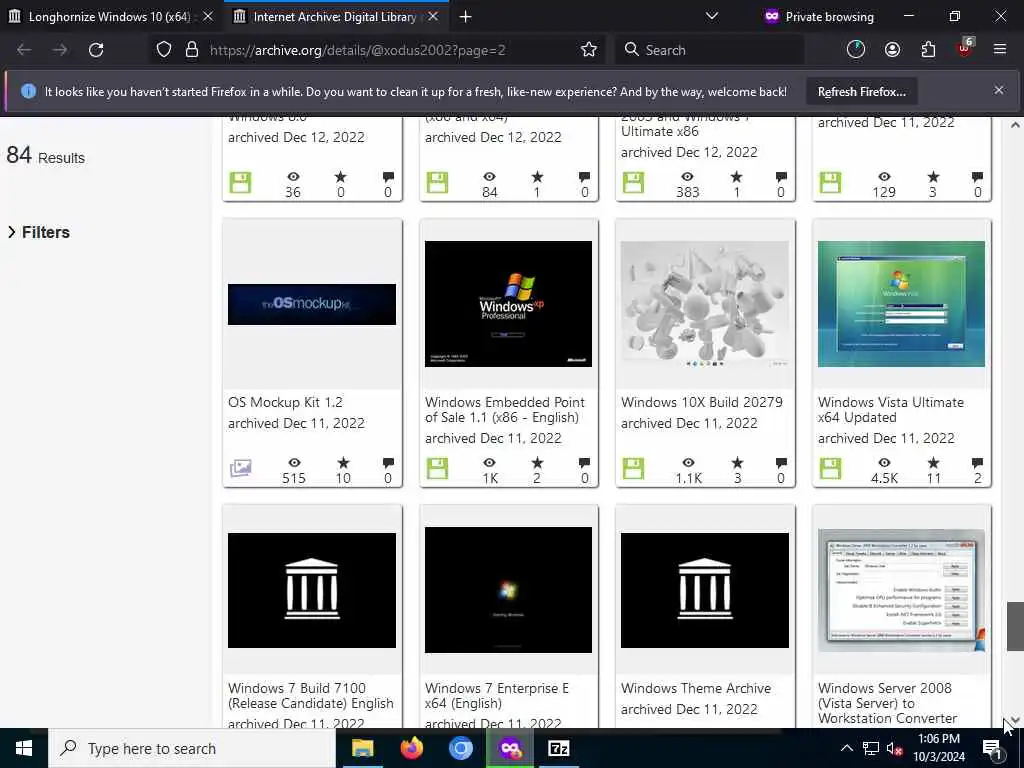Click the scrollbar up arrow
This screenshot has width=1024, height=768.
point(1015,125)
